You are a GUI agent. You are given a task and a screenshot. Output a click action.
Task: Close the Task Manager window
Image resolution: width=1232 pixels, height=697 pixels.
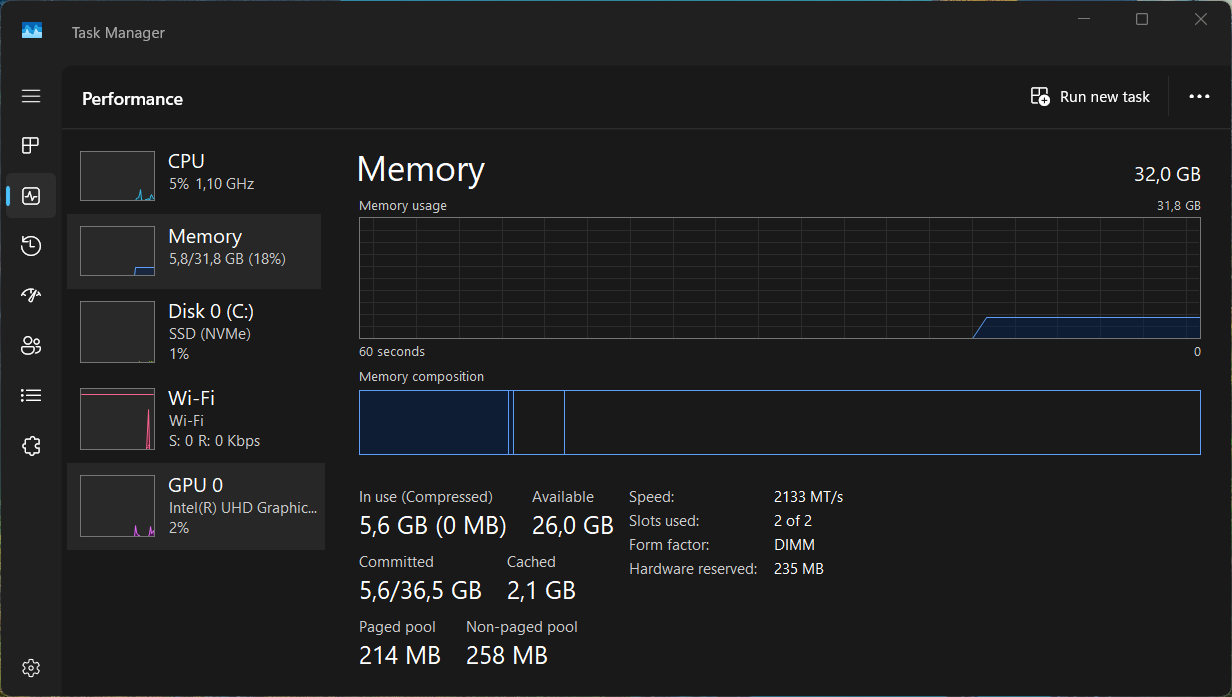click(1201, 19)
